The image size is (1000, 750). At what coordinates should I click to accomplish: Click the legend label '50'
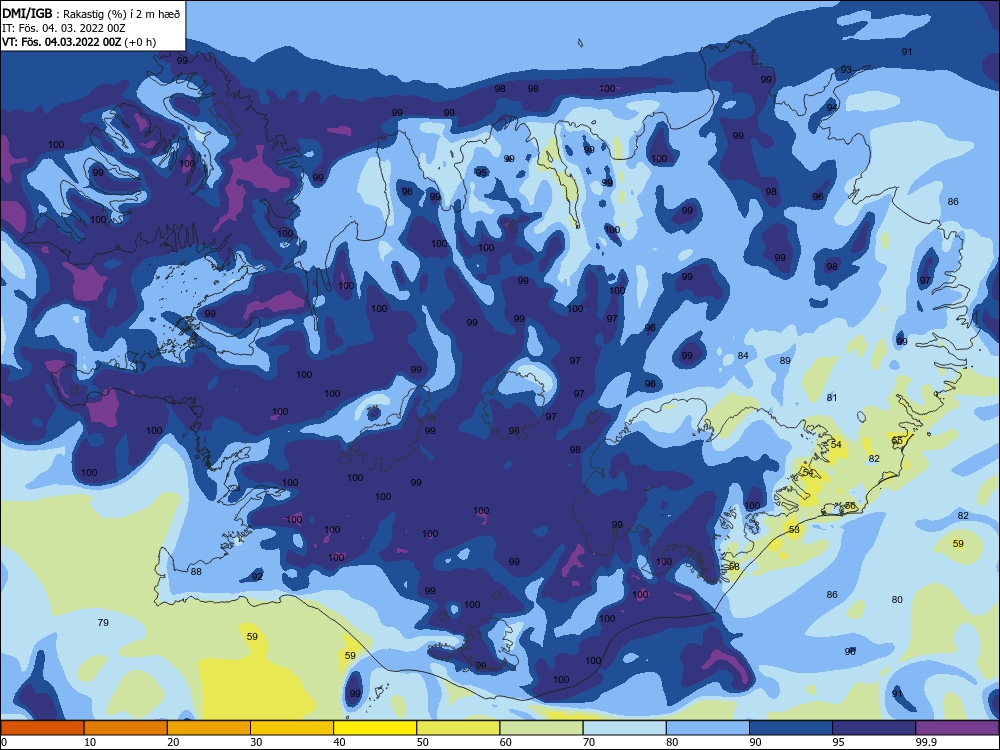tap(422, 742)
